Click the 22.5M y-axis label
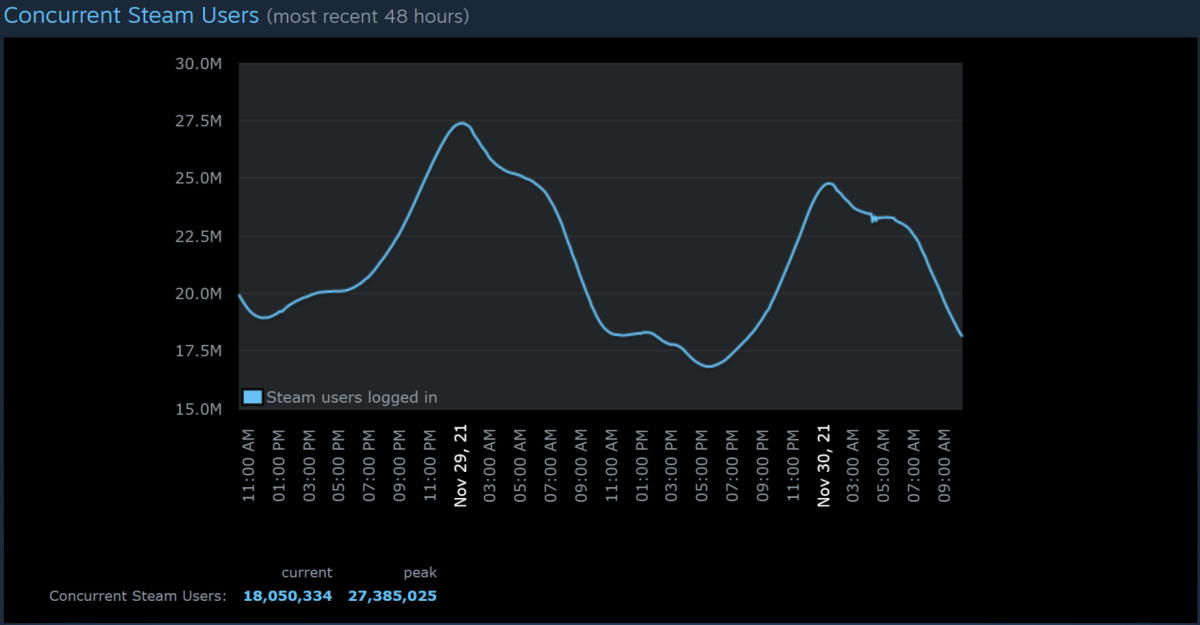1200x625 pixels. (197, 236)
